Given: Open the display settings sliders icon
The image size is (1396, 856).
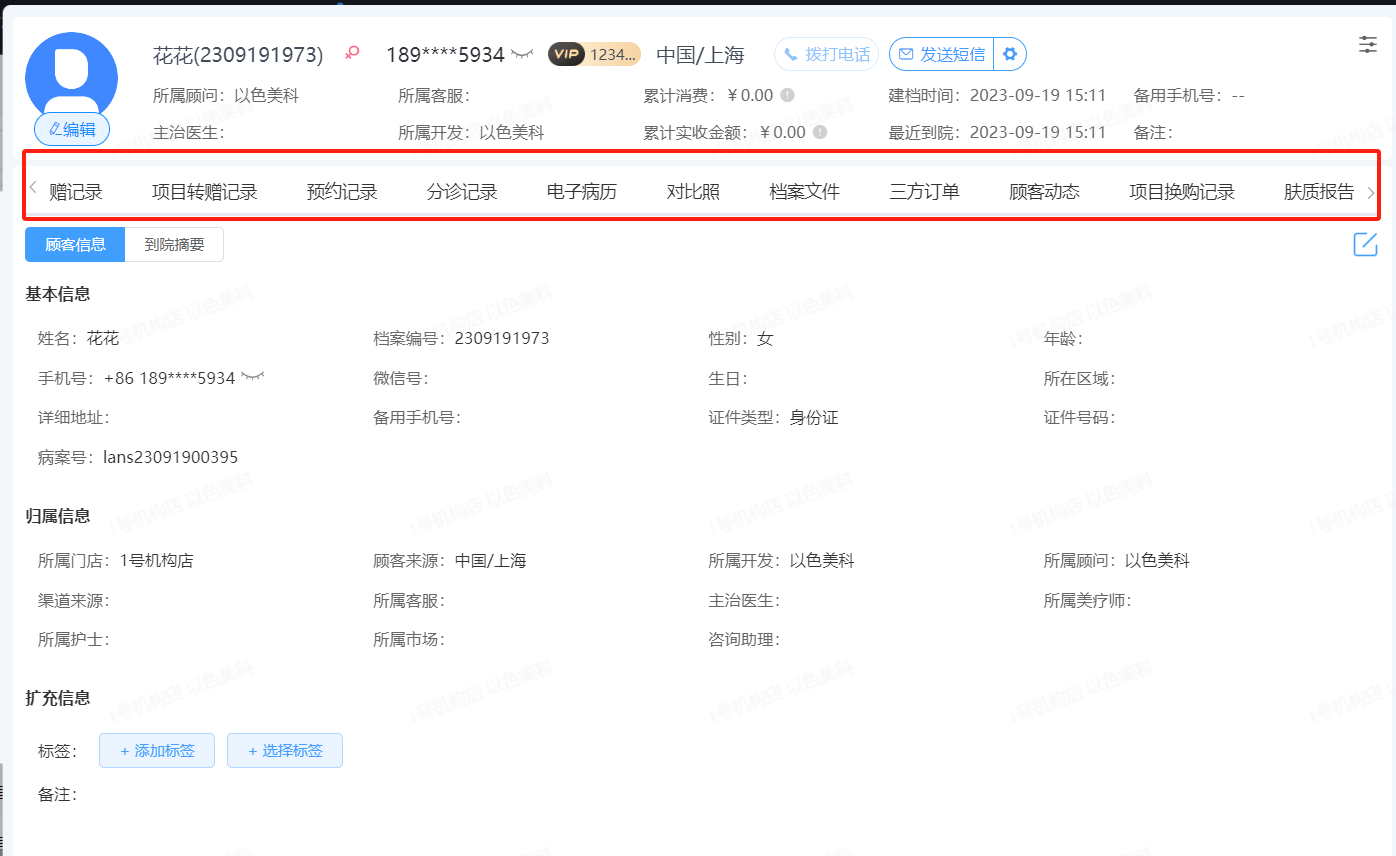Looking at the screenshot, I should tap(1367, 44).
